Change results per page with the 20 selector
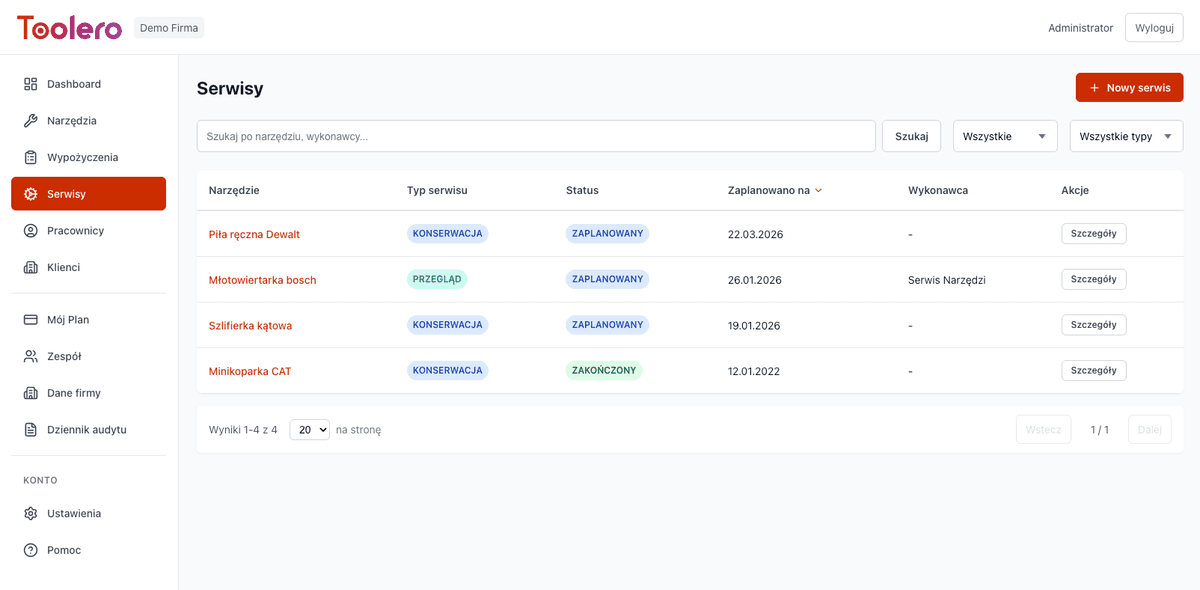Viewport: 1200px width, 590px height. click(x=309, y=429)
